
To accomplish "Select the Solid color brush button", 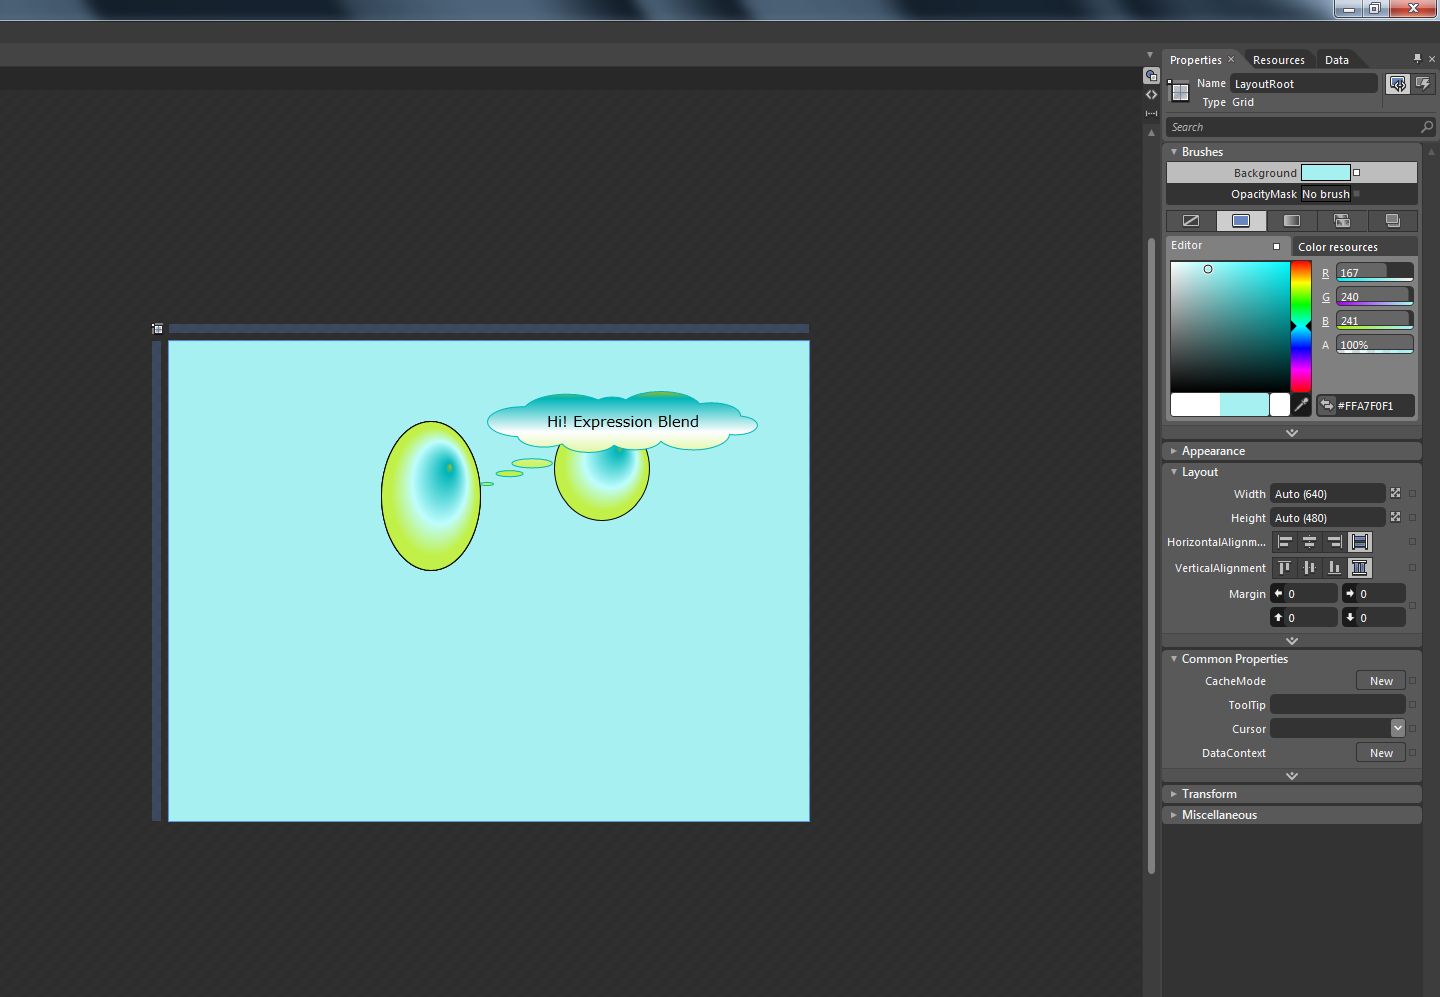I will 1241,221.
